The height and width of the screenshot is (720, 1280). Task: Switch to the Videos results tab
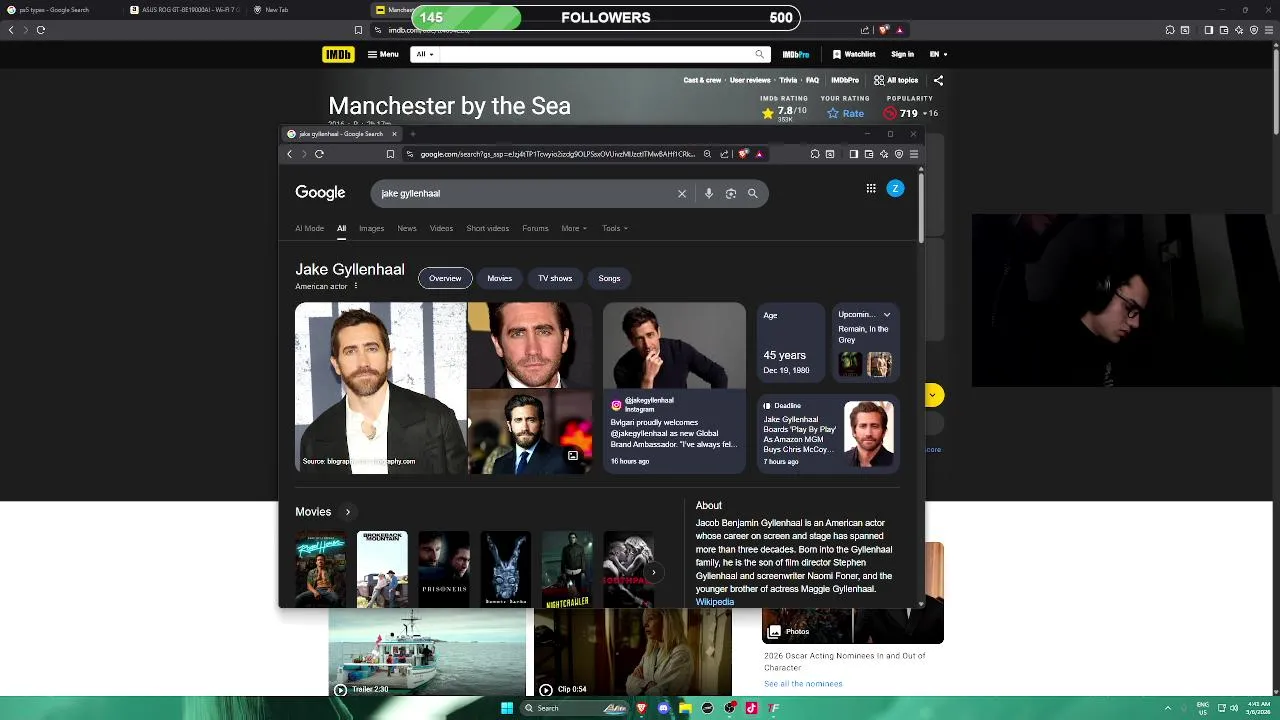pyautogui.click(x=441, y=228)
